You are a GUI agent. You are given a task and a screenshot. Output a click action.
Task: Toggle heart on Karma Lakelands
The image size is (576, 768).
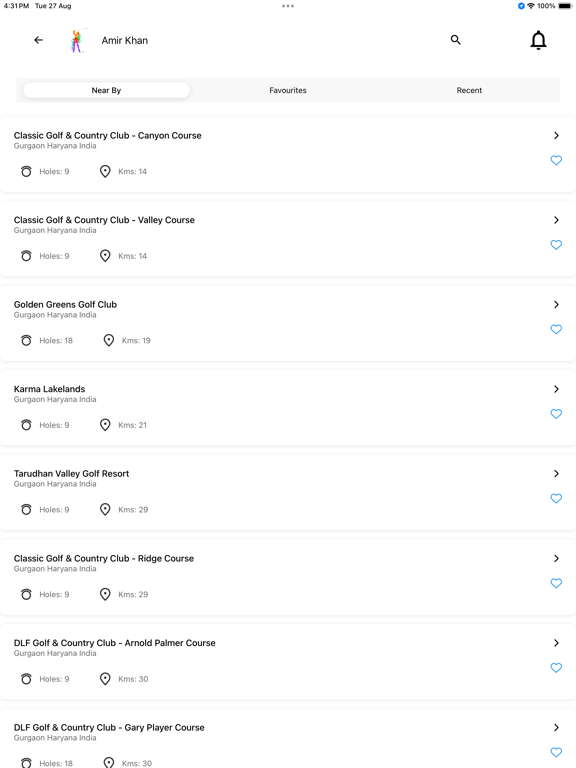pyautogui.click(x=556, y=414)
